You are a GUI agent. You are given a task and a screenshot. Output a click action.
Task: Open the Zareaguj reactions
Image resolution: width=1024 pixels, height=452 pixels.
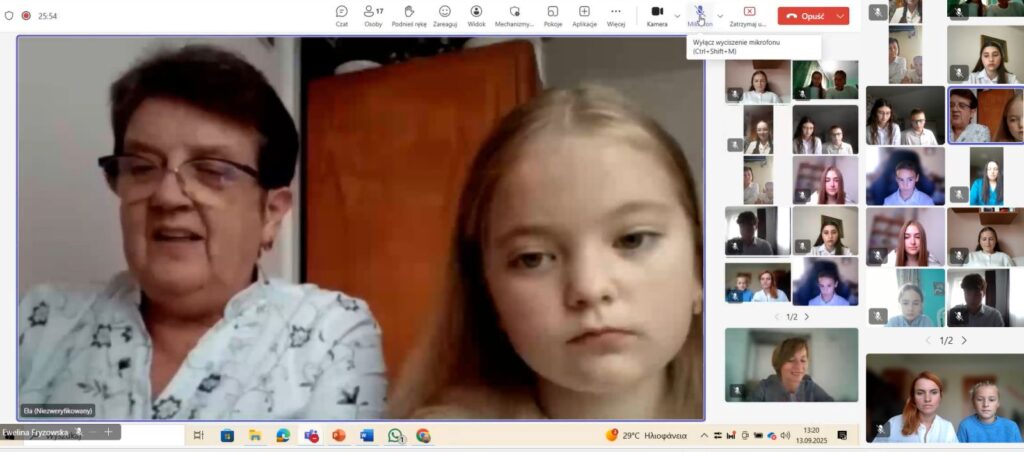point(445,15)
